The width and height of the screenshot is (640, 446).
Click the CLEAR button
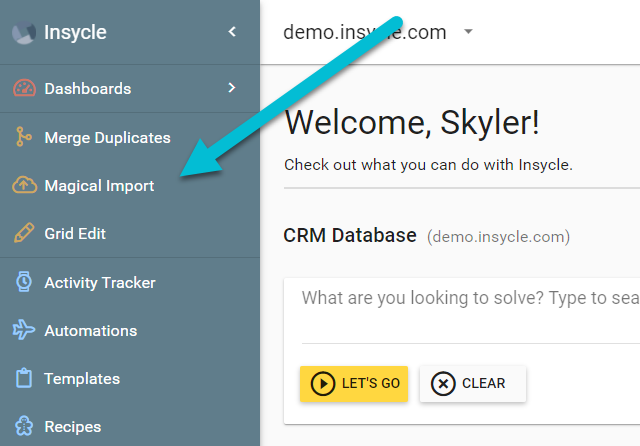[473, 384]
